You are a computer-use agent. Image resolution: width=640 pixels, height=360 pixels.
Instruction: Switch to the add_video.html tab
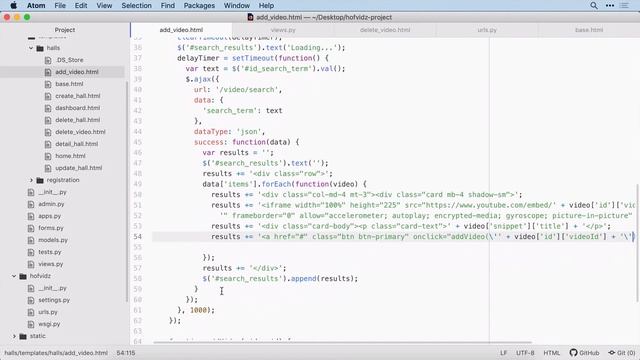[181, 30]
